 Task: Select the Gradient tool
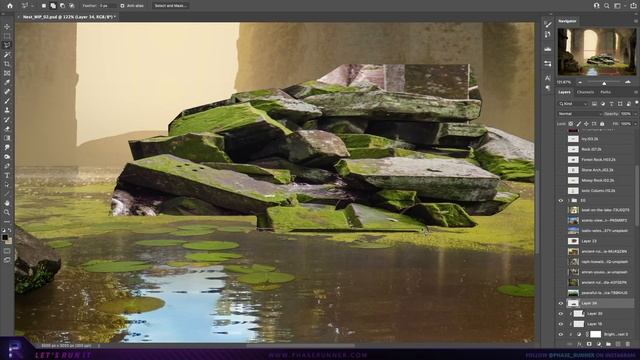point(7,138)
